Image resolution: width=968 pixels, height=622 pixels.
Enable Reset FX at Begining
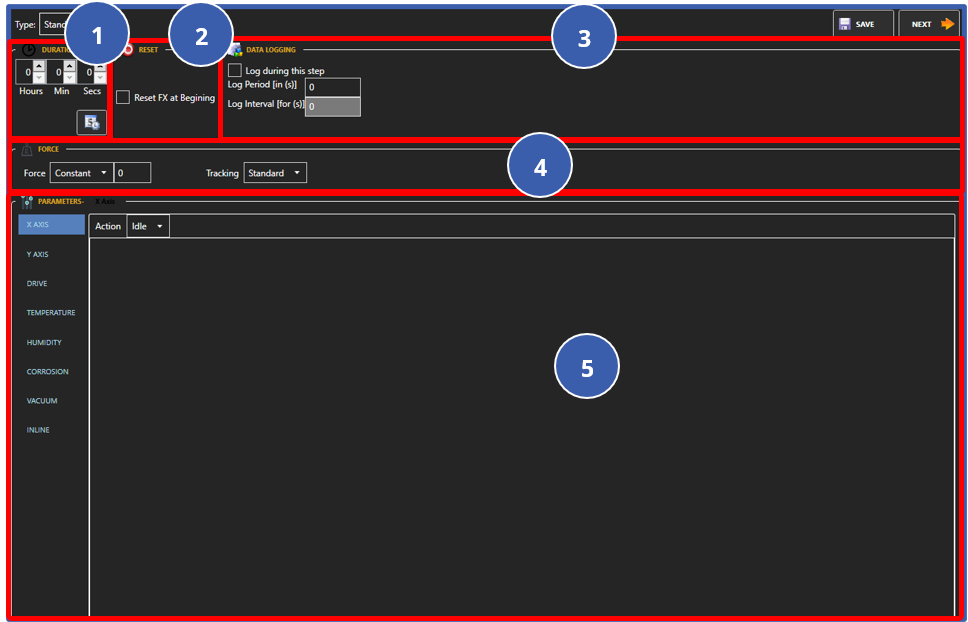(123, 96)
